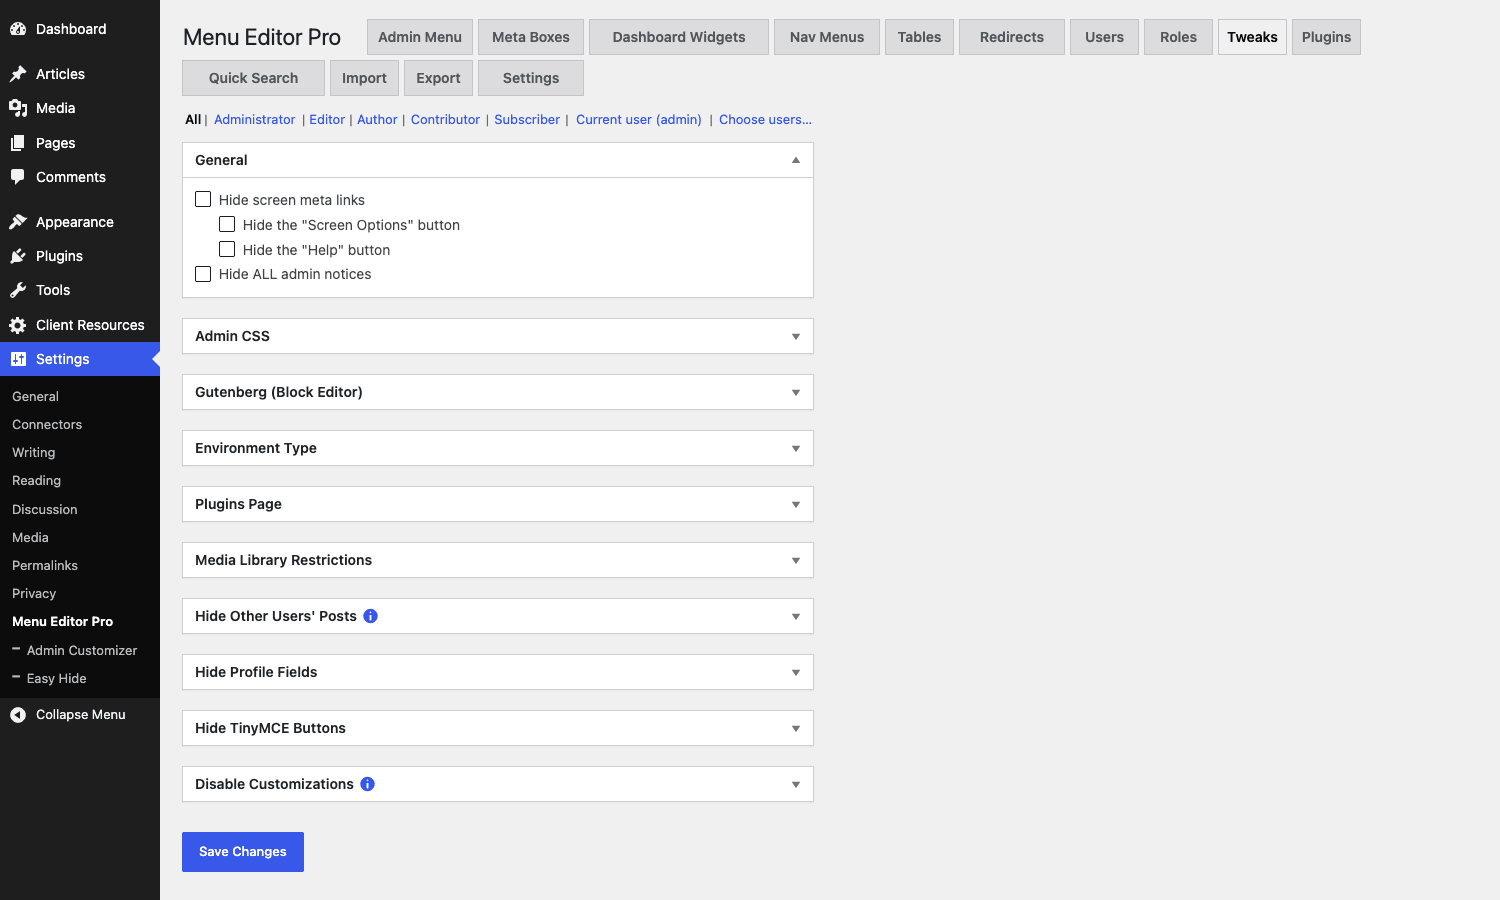Viewport: 1500px width, 900px height.
Task: Click the Articles pushpin icon
Action: [x=18, y=74]
